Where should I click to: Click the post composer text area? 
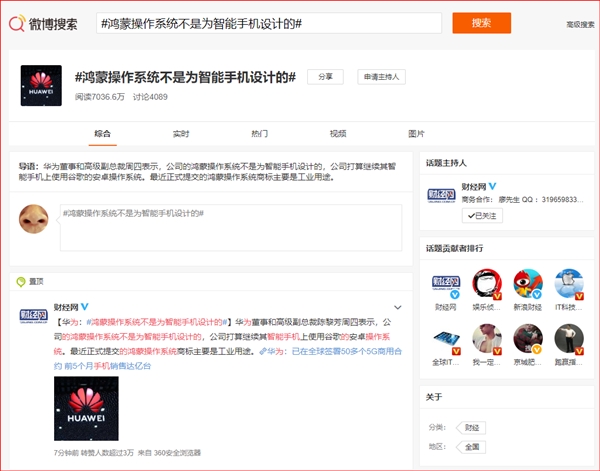[x=231, y=228]
